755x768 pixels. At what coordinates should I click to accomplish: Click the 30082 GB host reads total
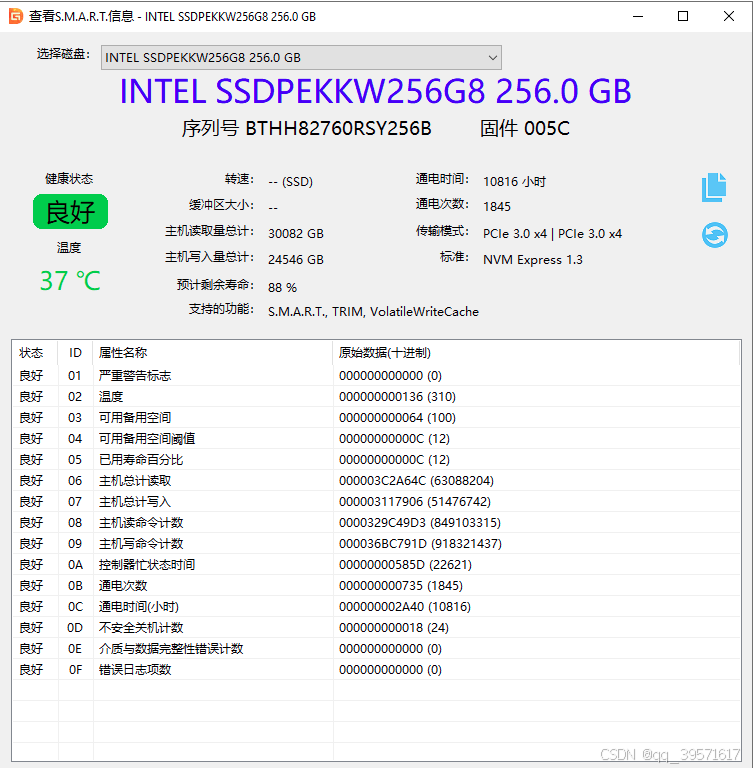295,234
